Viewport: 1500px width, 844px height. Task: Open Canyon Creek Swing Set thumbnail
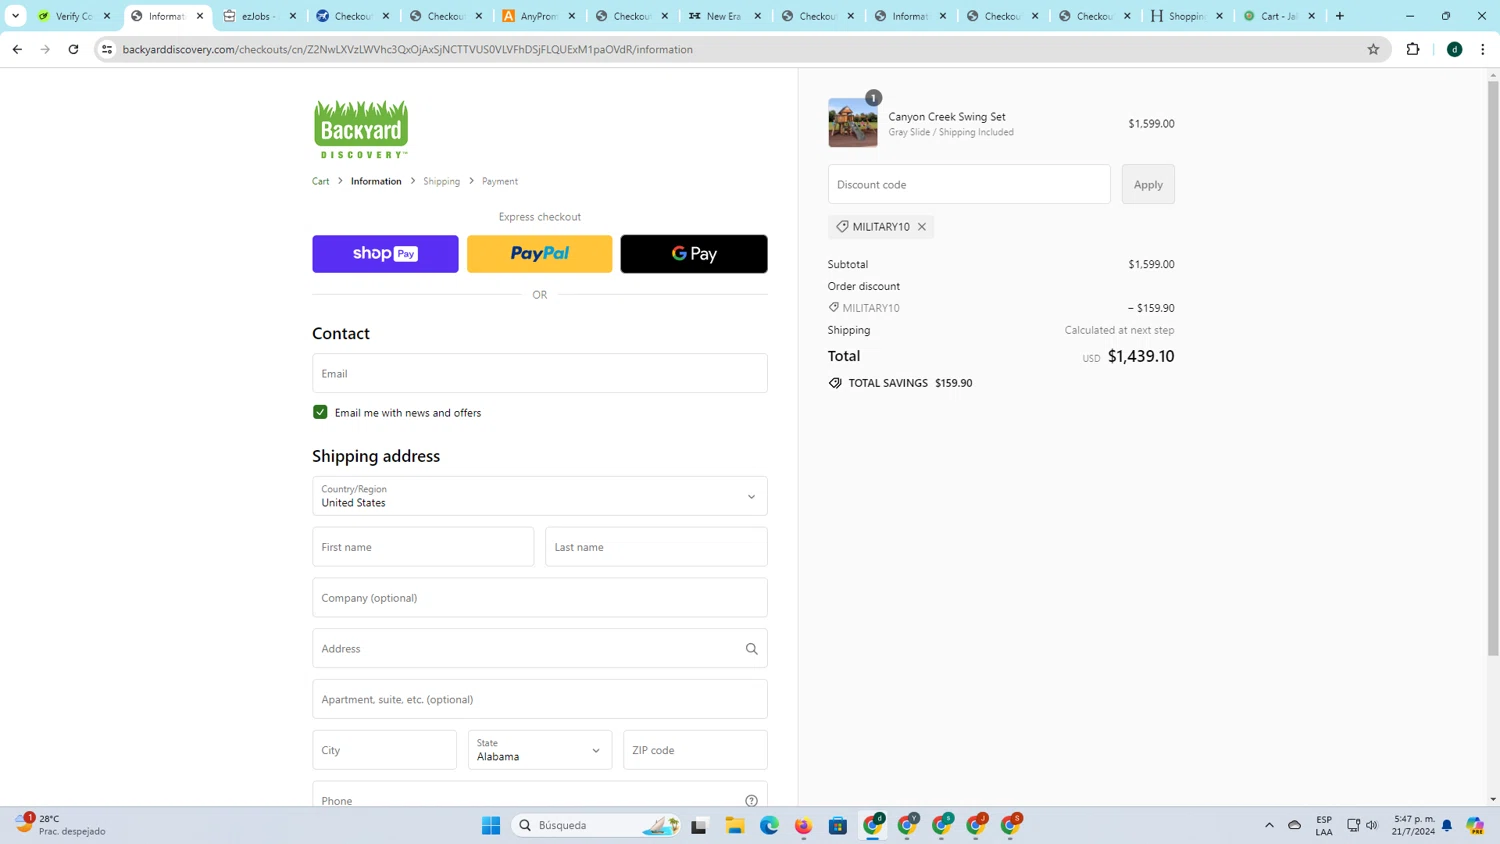tap(853, 123)
